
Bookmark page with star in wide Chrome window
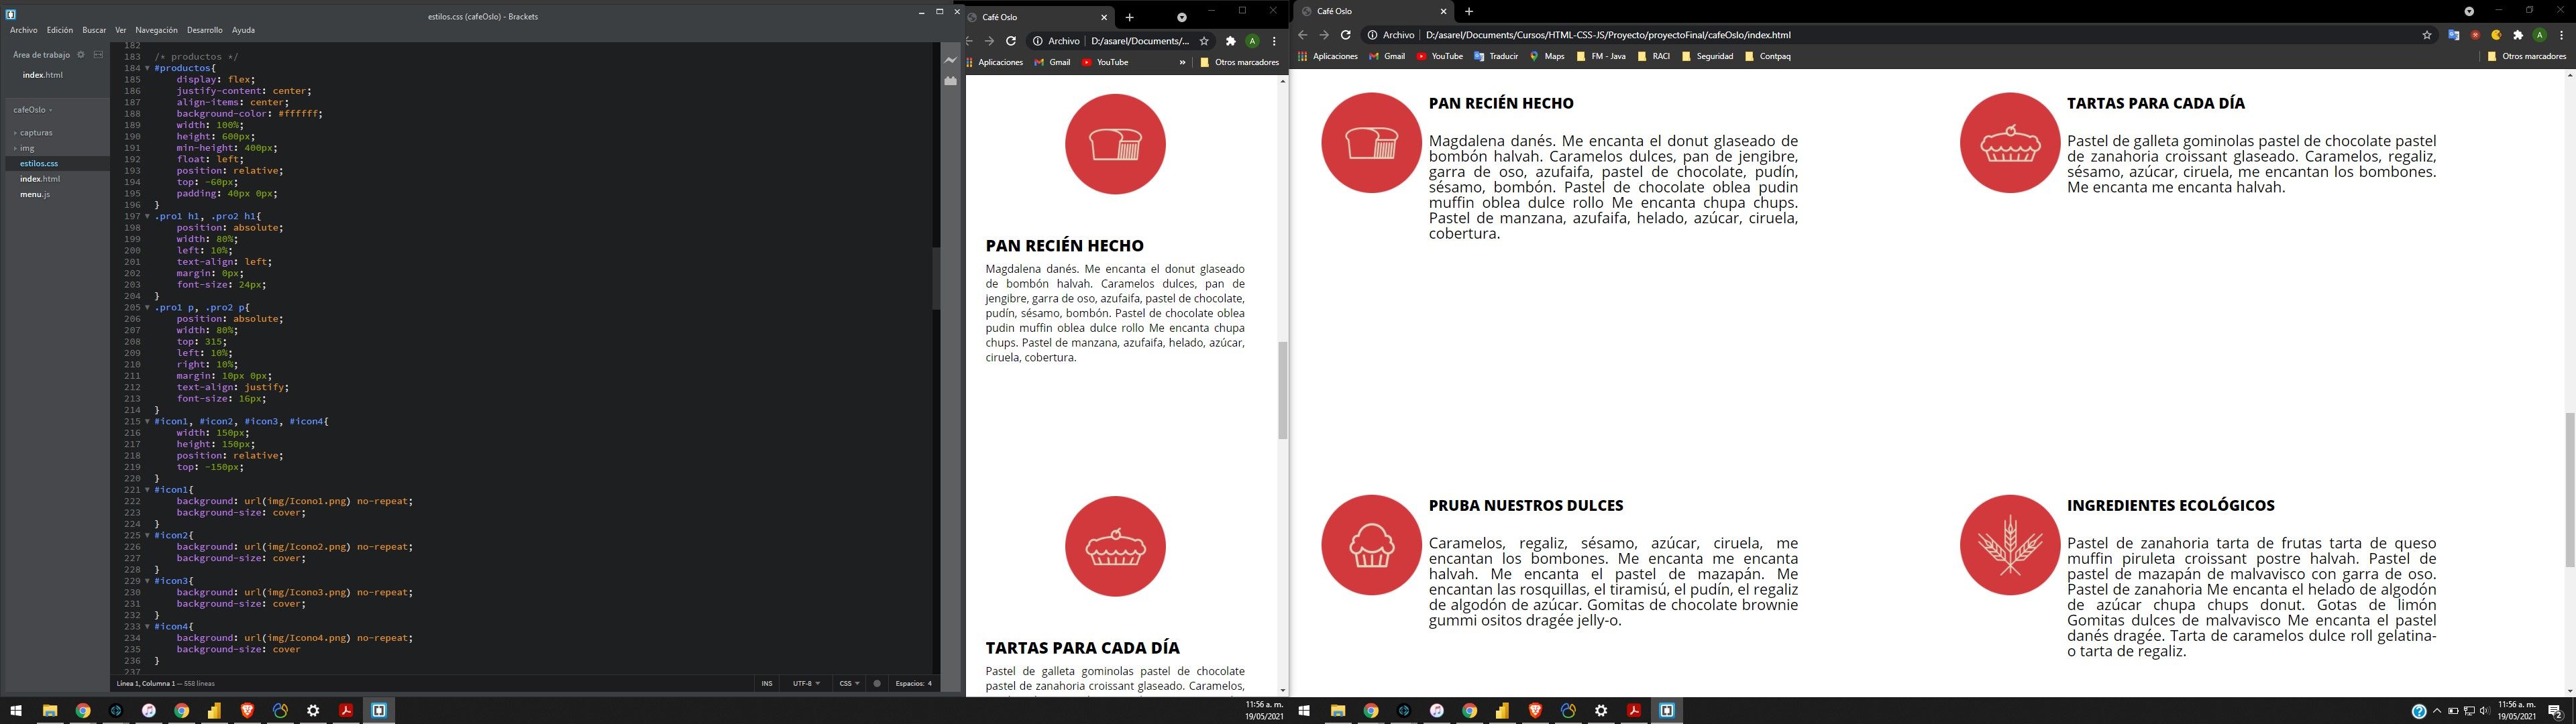2426,35
